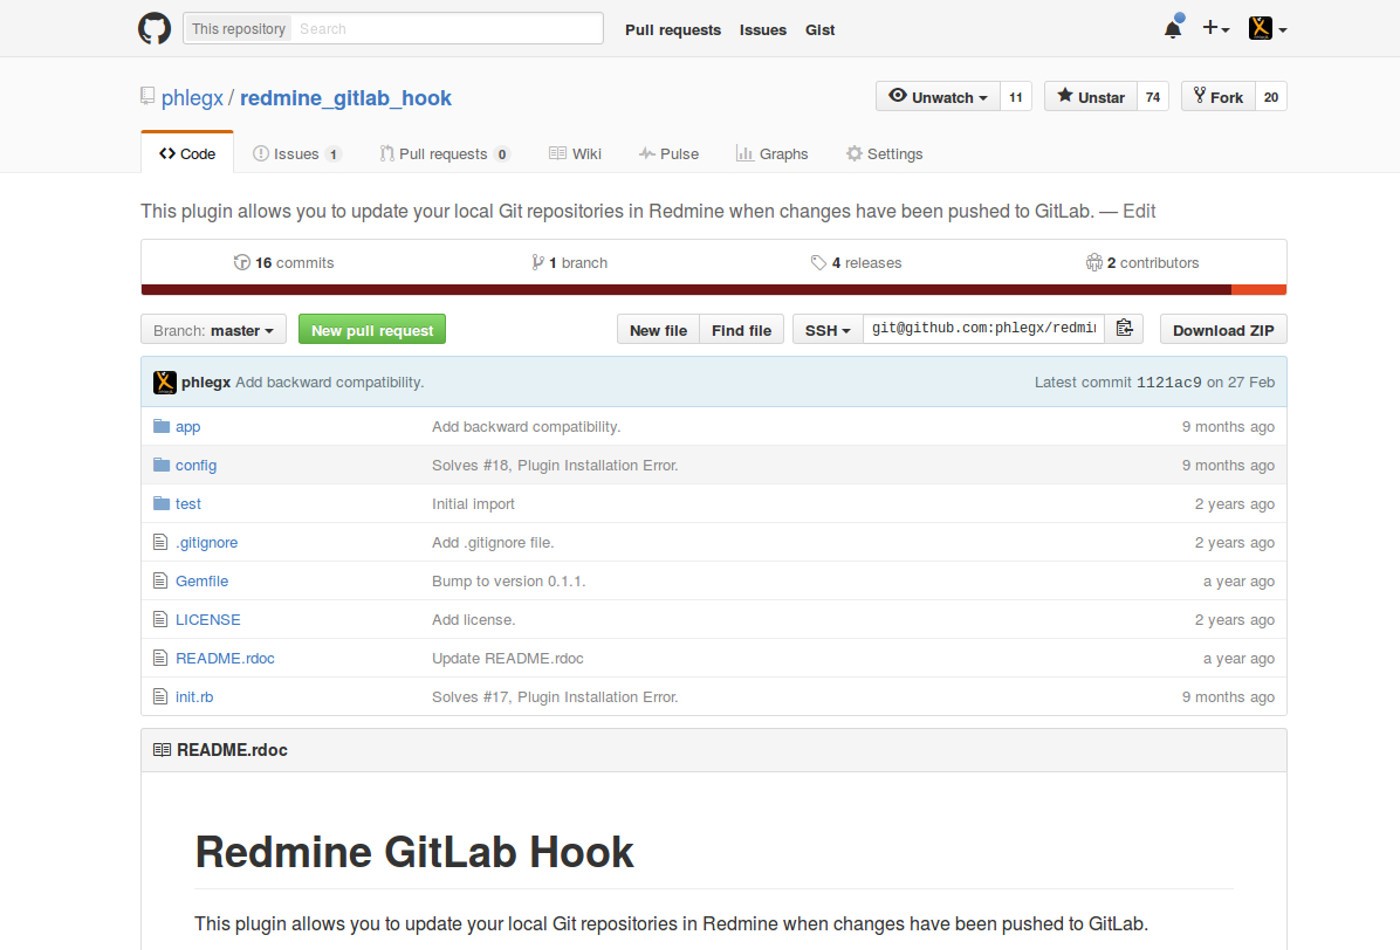
Task: Switch to the Code tab
Action: click(x=187, y=153)
